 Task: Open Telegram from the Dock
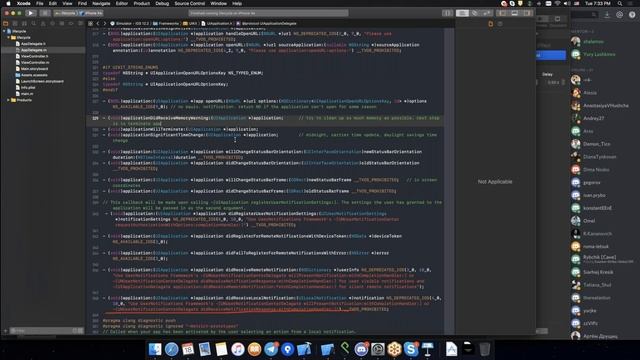click(x=271, y=349)
